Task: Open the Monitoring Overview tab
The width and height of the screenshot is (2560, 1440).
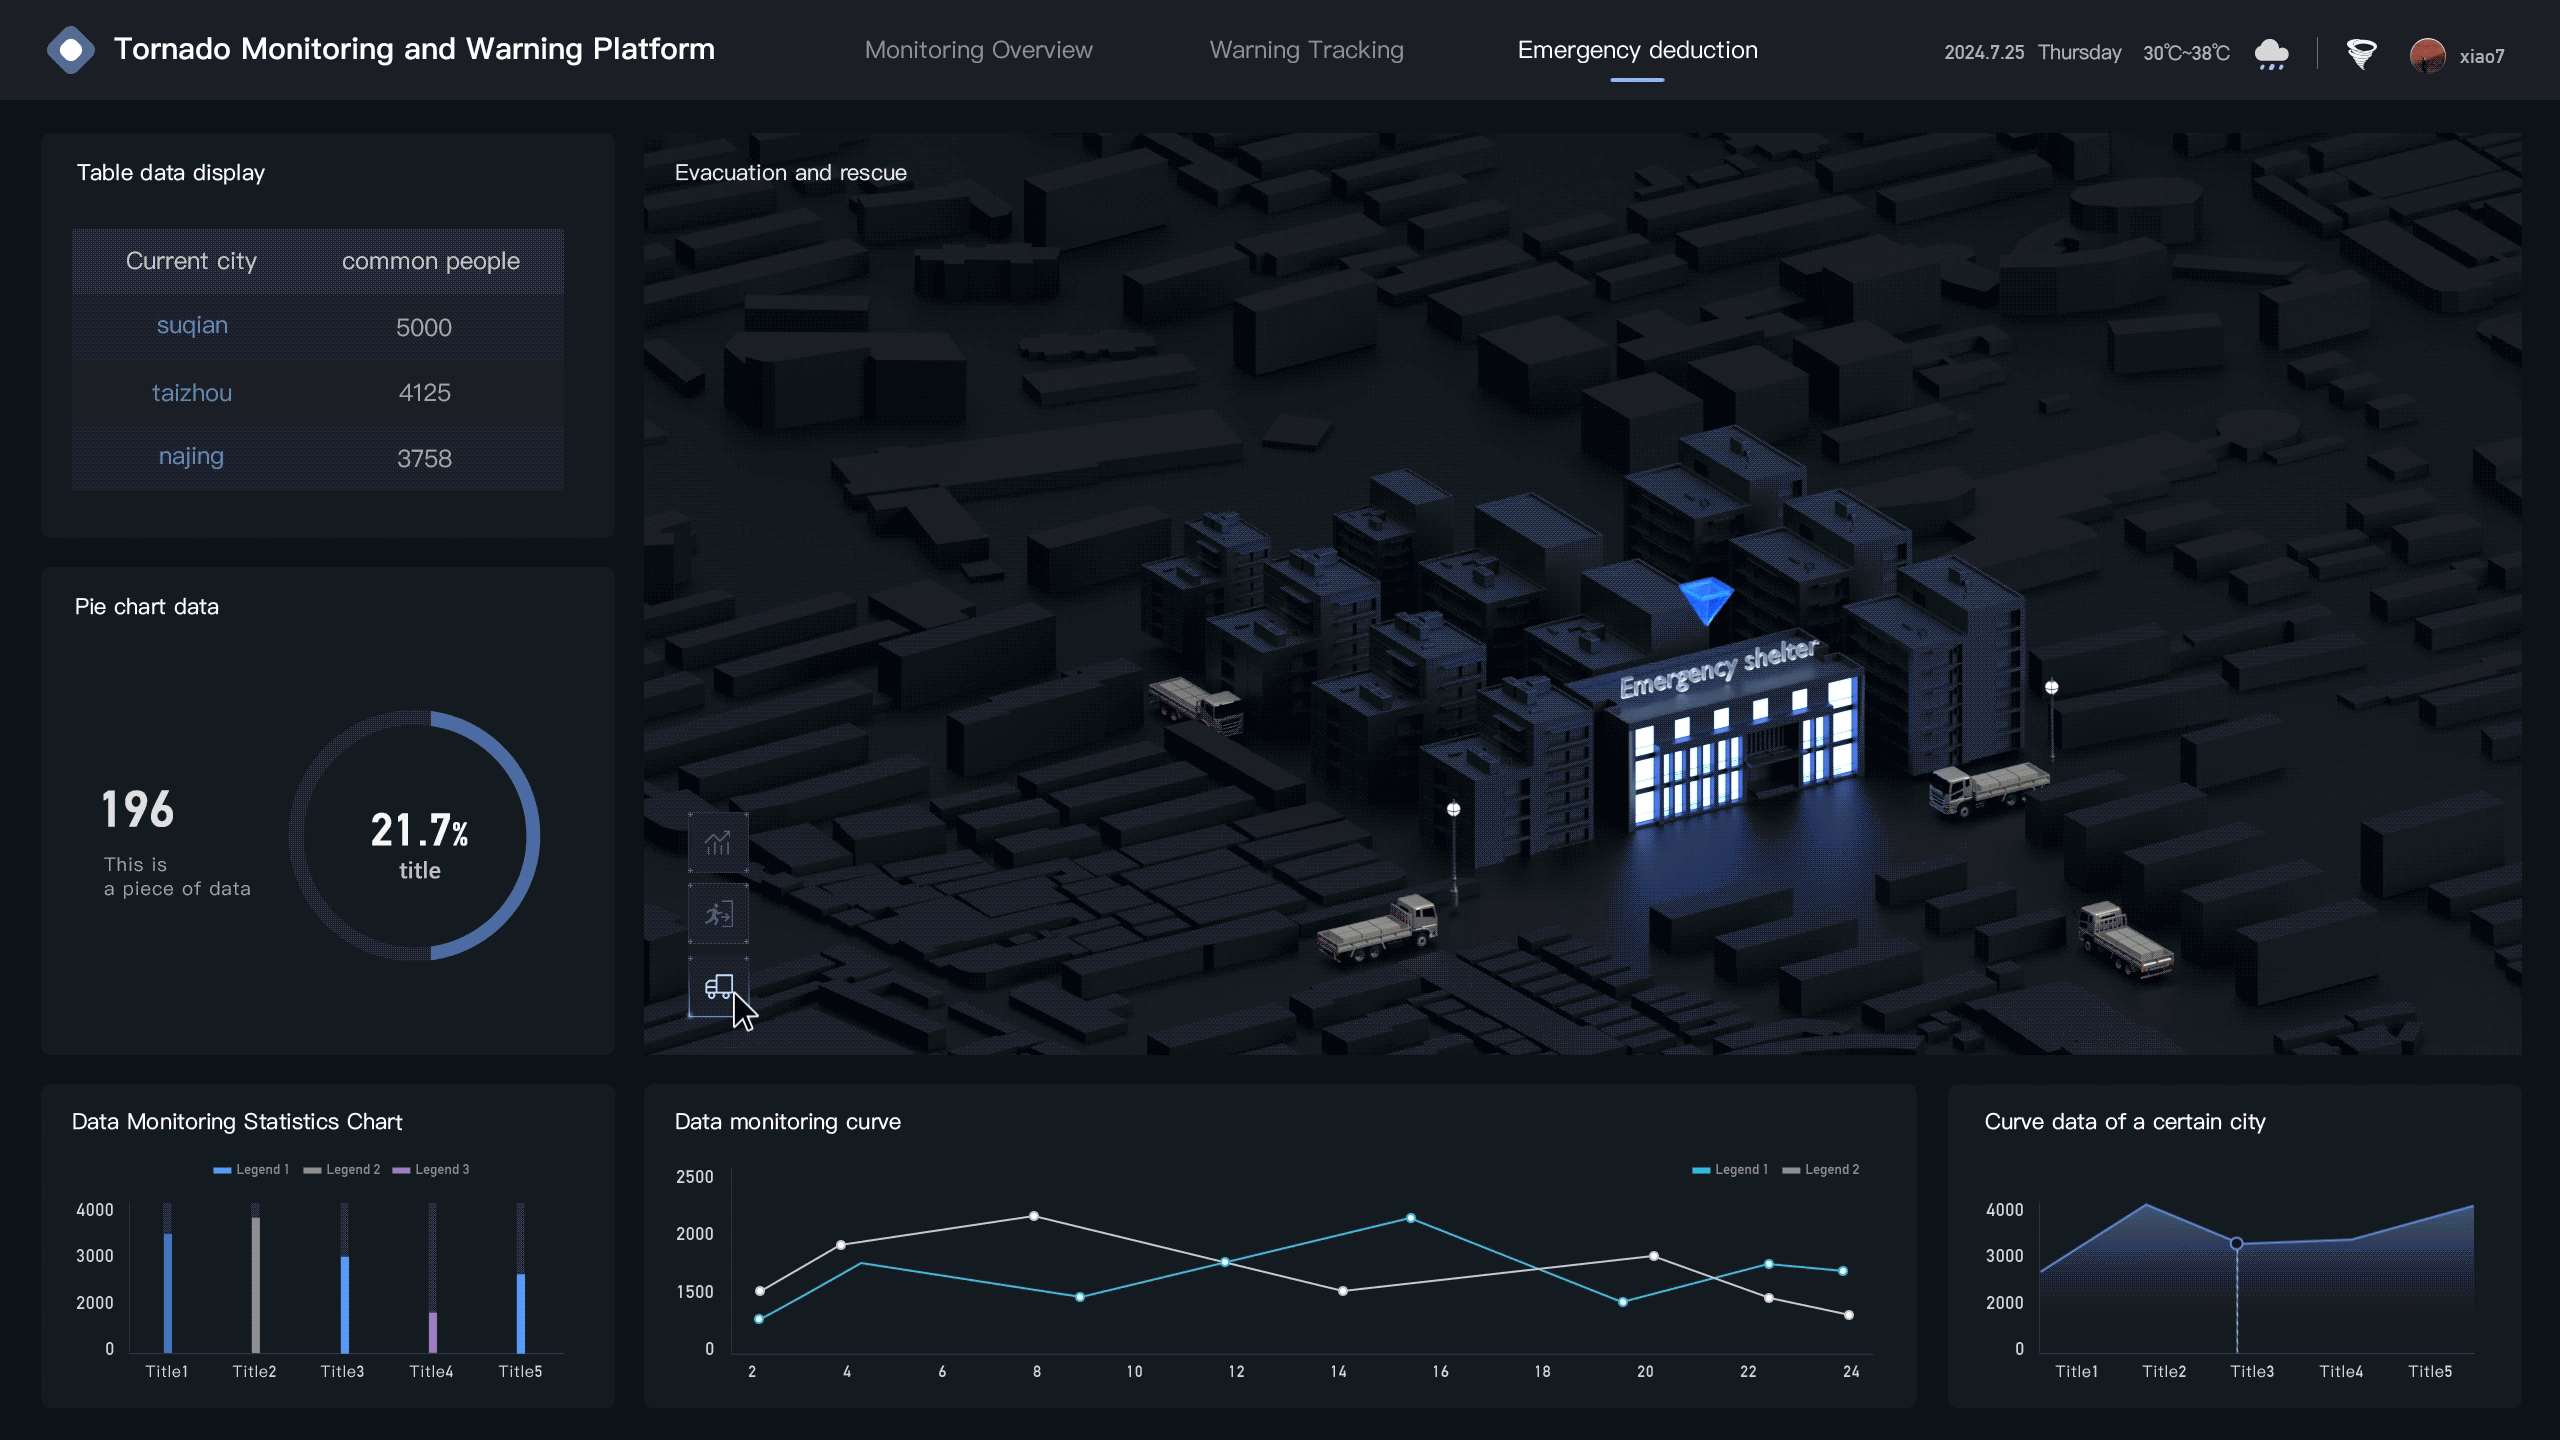Action: 978,50
